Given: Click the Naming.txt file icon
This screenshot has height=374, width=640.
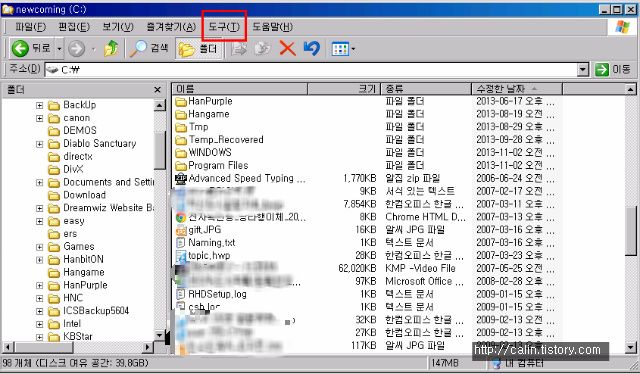Looking at the screenshot, I should point(180,243).
